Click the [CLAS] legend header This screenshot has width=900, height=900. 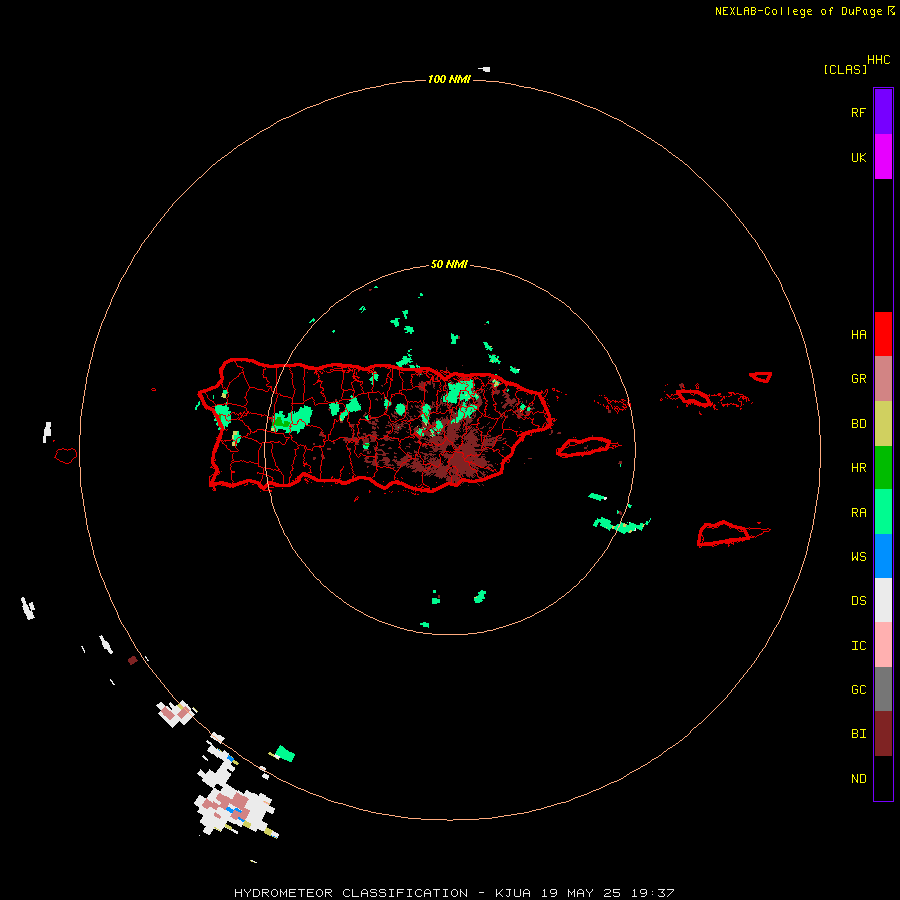tap(845, 69)
